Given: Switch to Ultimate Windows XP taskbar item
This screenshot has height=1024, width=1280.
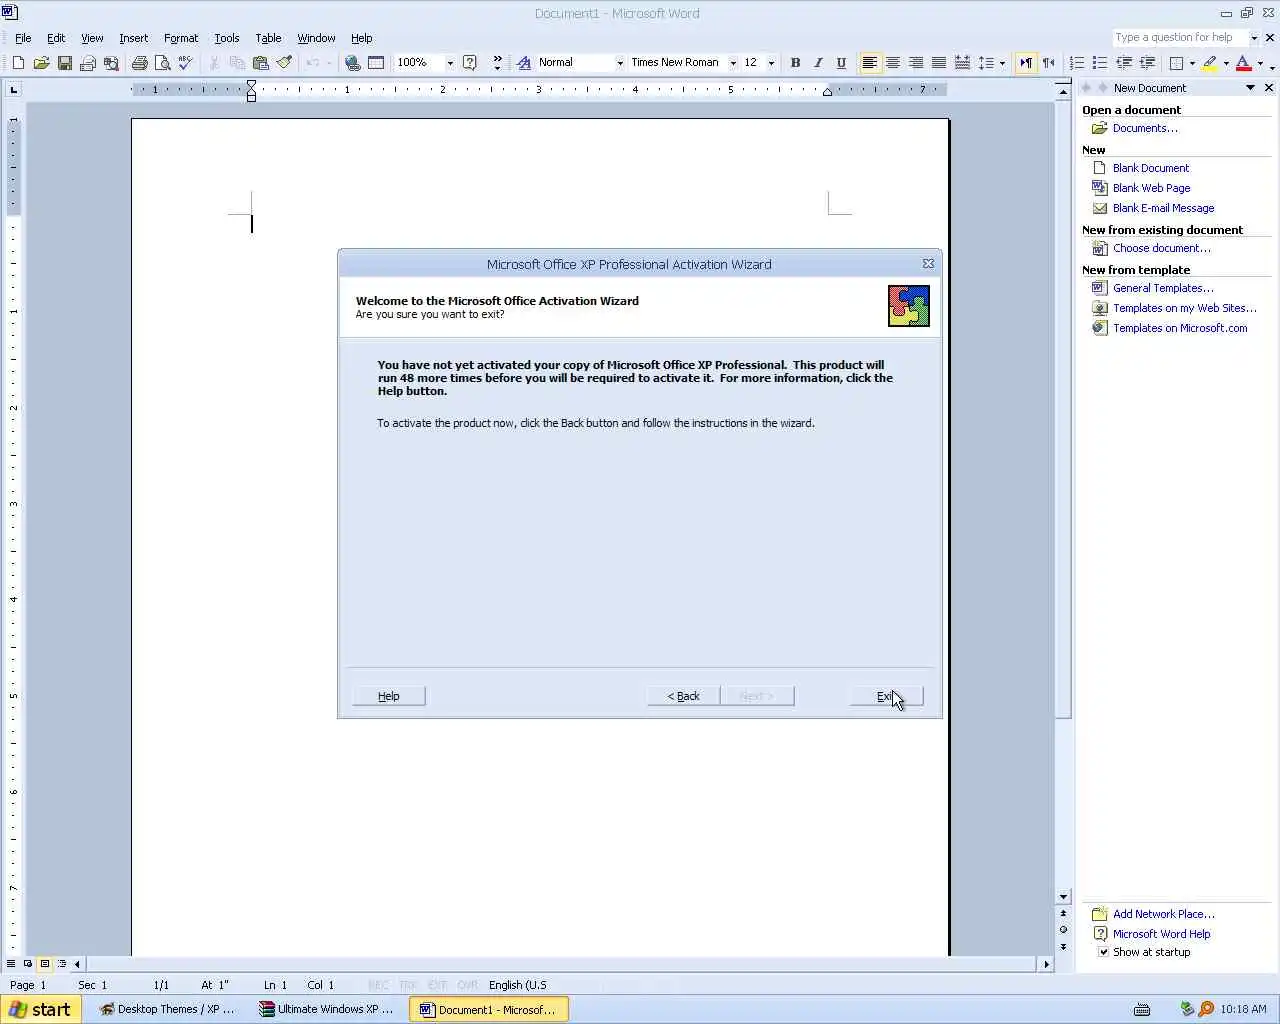Looking at the screenshot, I should [328, 1009].
